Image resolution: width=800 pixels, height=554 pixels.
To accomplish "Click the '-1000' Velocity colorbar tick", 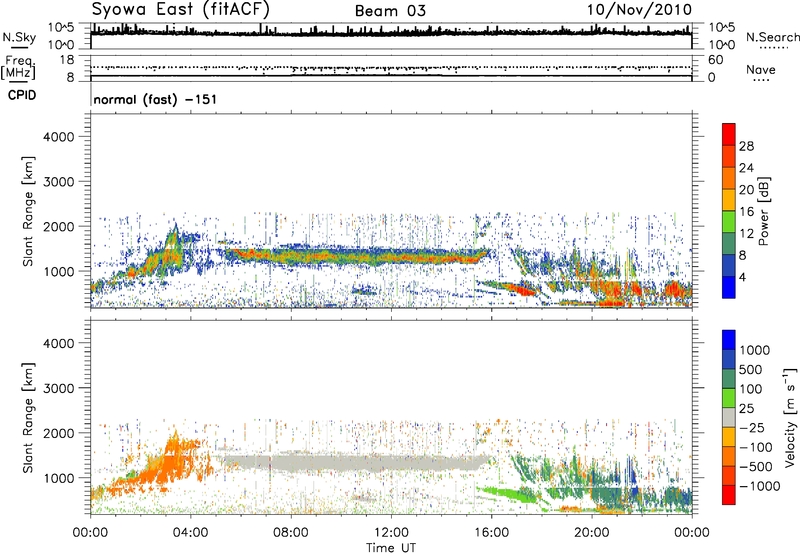I will (759, 486).
